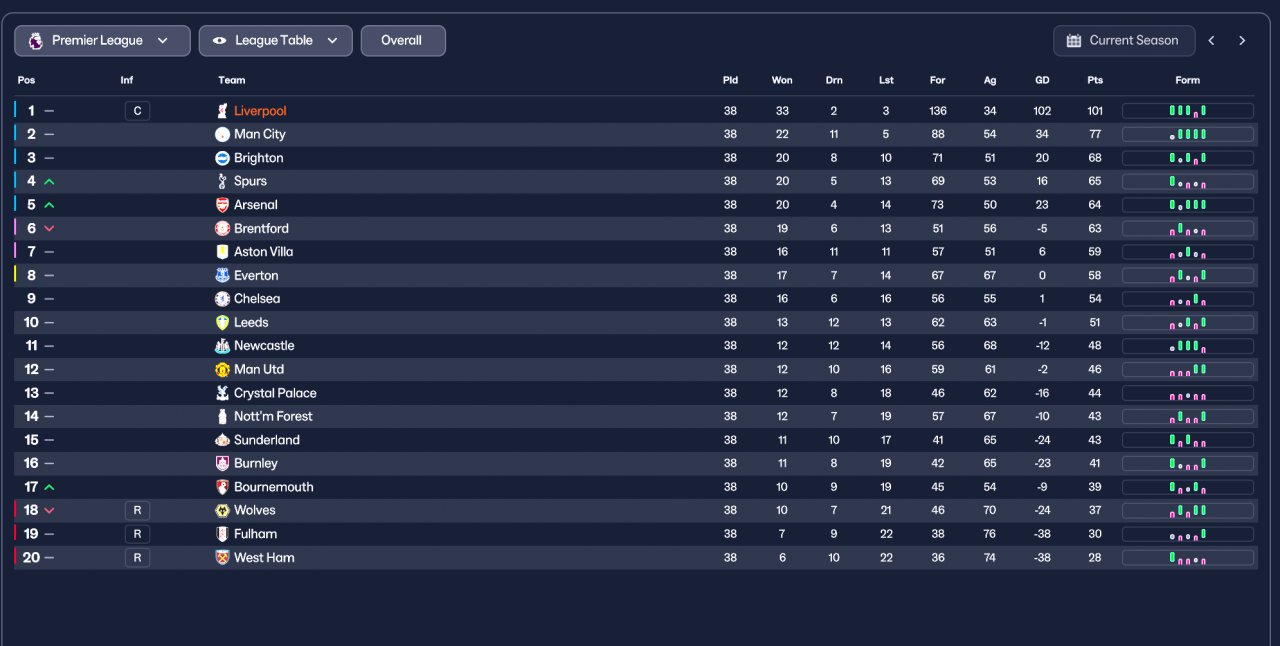Go to next season with right arrow
Screen dimensions: 1280x646
(1242, 41)
